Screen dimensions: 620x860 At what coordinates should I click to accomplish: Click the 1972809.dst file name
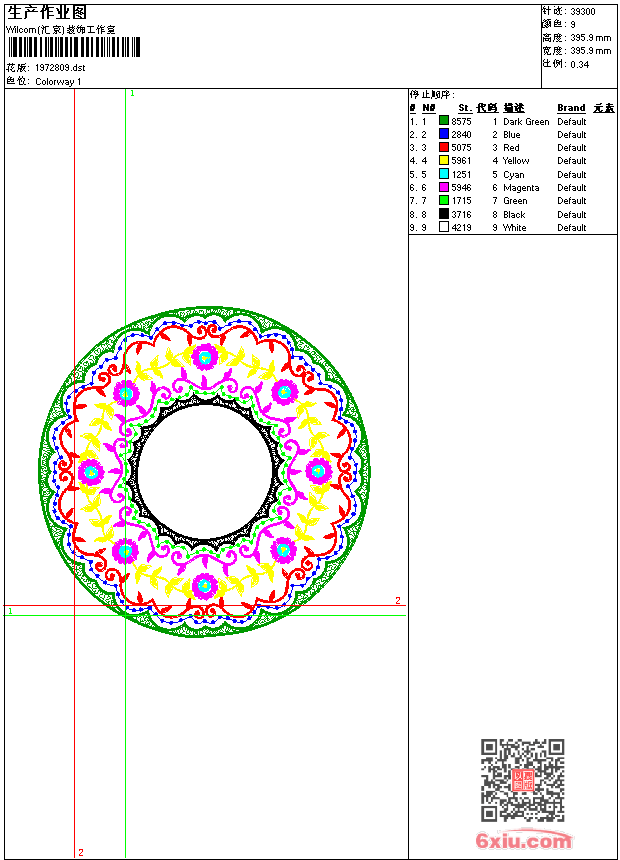(60, 68)
